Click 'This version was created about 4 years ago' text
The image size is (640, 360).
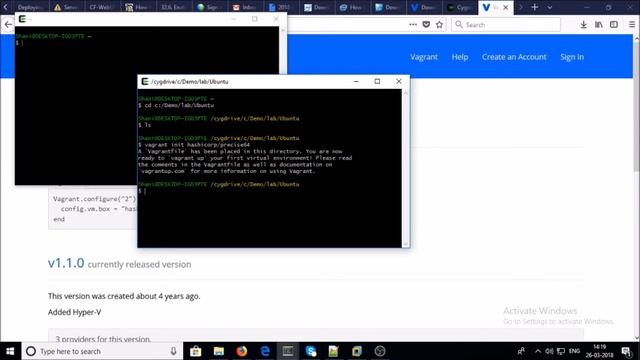124,296
